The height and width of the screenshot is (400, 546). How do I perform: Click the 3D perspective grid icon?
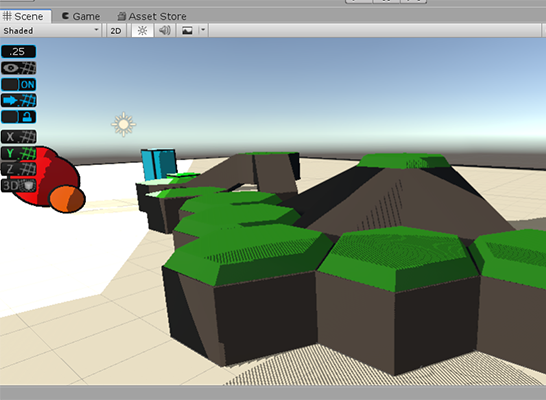click(x=18, y=186)
